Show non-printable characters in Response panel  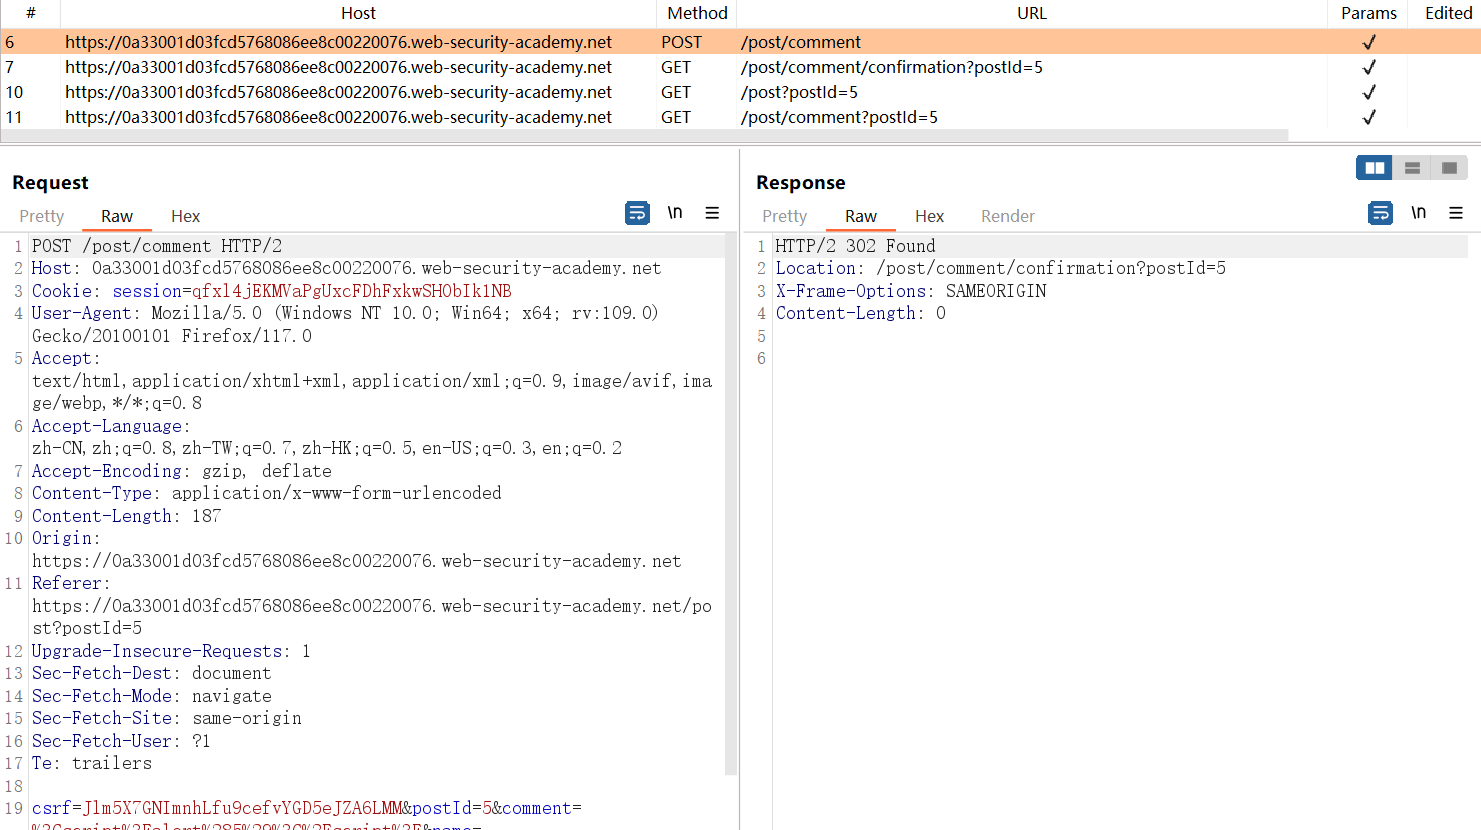click(x=1418, y=213)
